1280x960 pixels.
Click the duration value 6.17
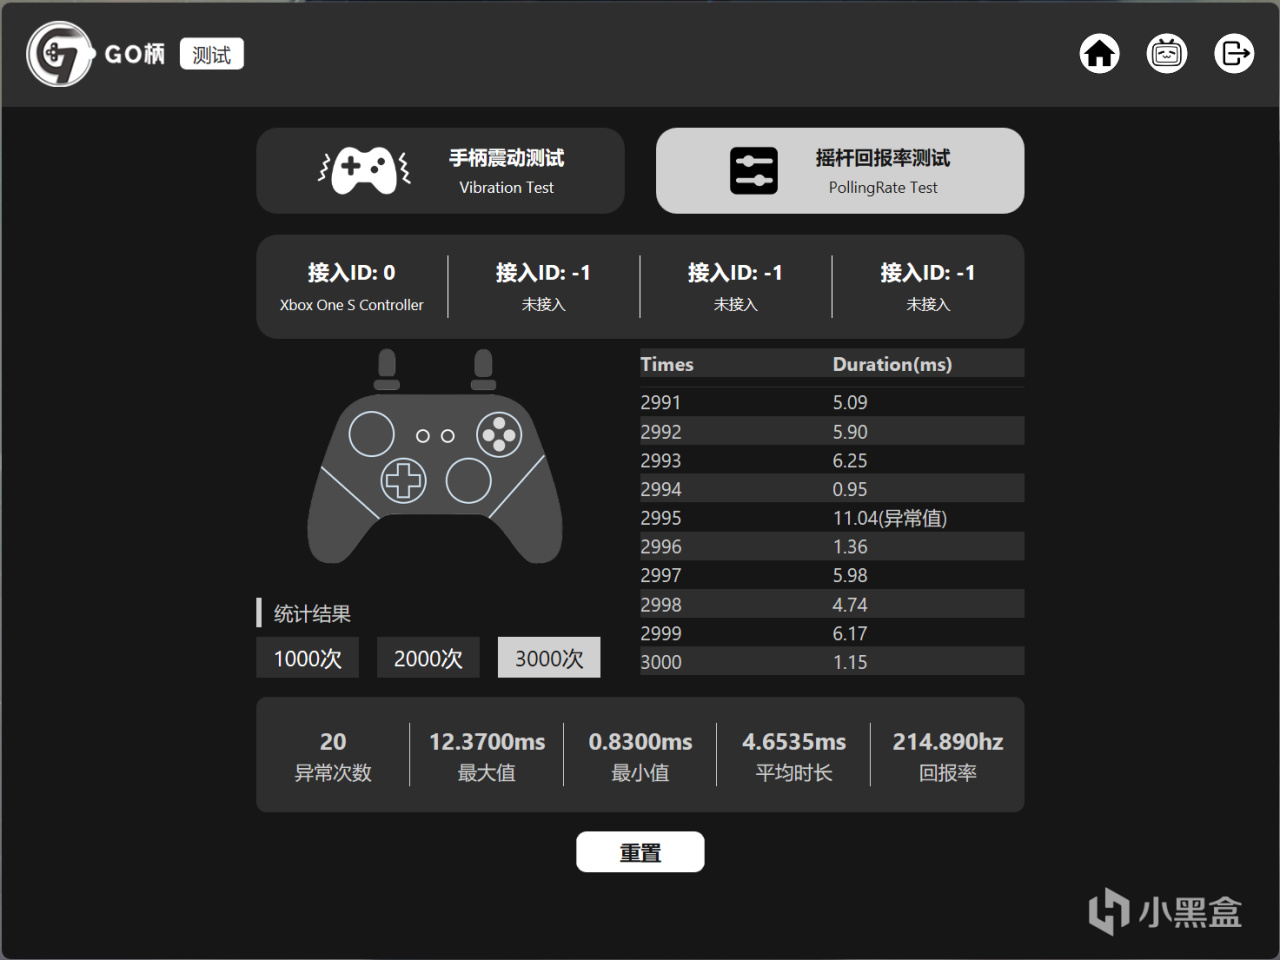pos(850,633)
